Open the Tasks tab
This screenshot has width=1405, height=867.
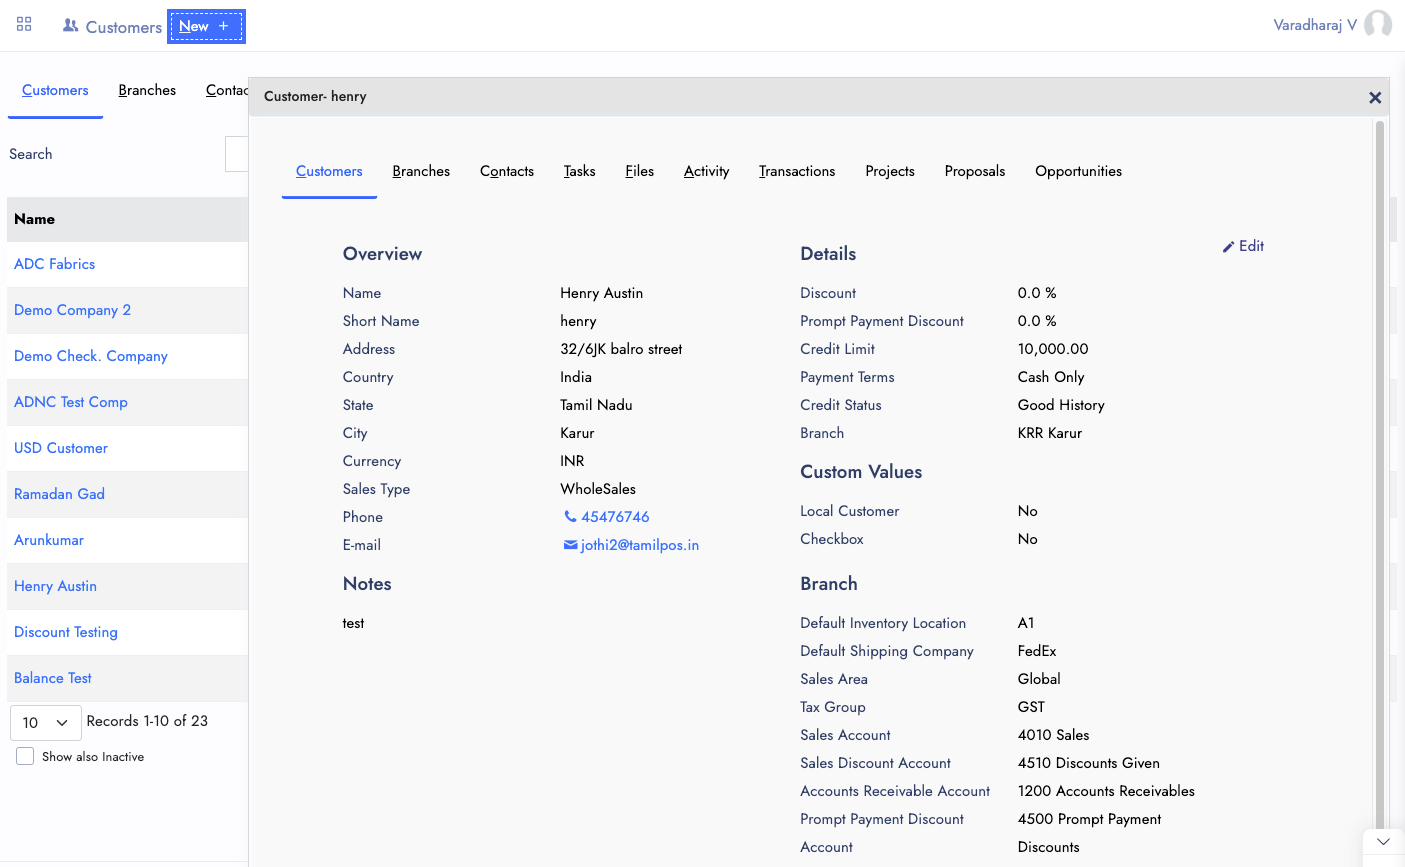[x=580, y=171]
